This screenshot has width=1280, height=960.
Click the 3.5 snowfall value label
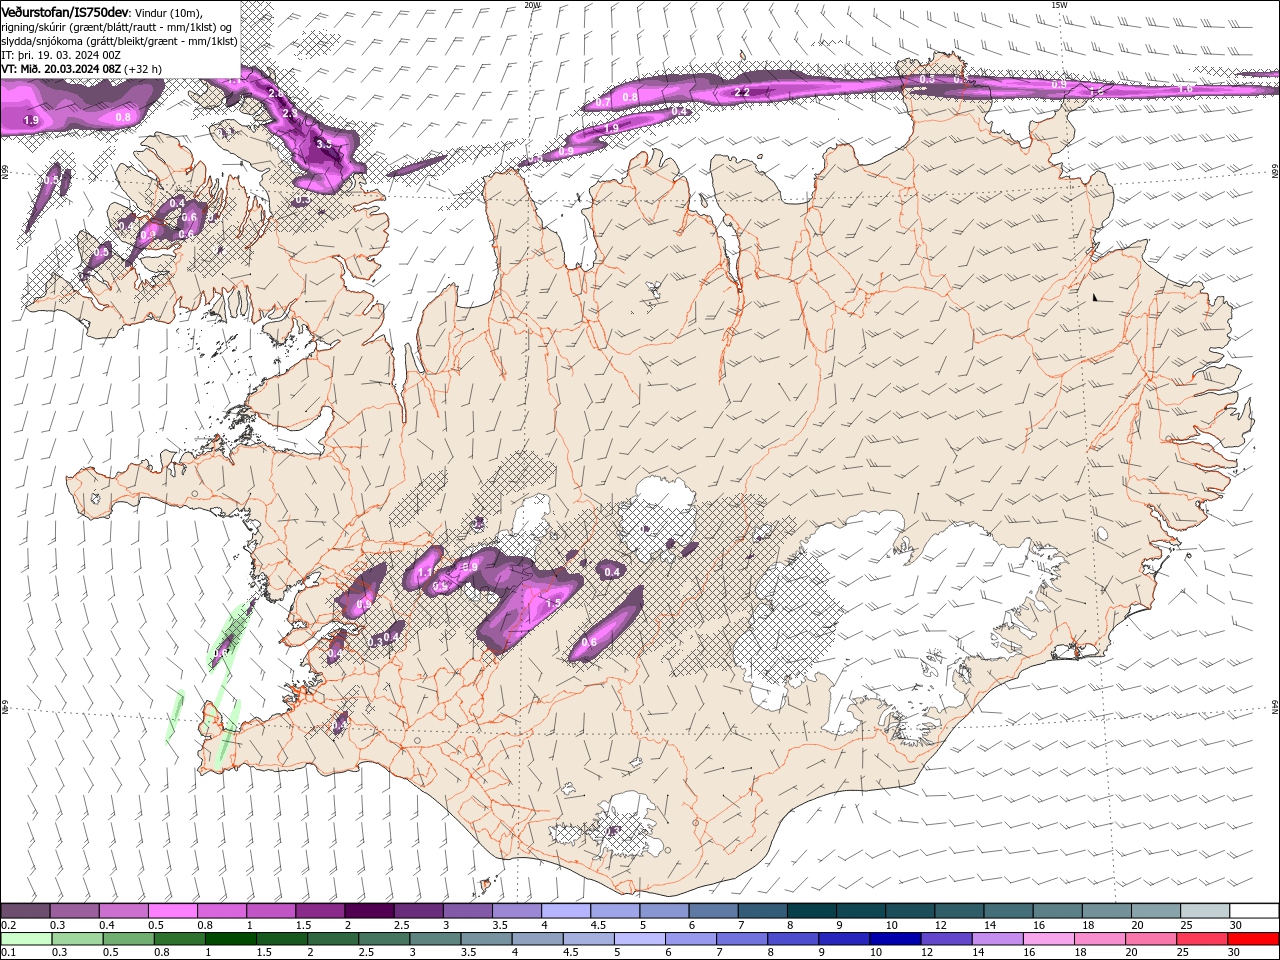[324, 144]
